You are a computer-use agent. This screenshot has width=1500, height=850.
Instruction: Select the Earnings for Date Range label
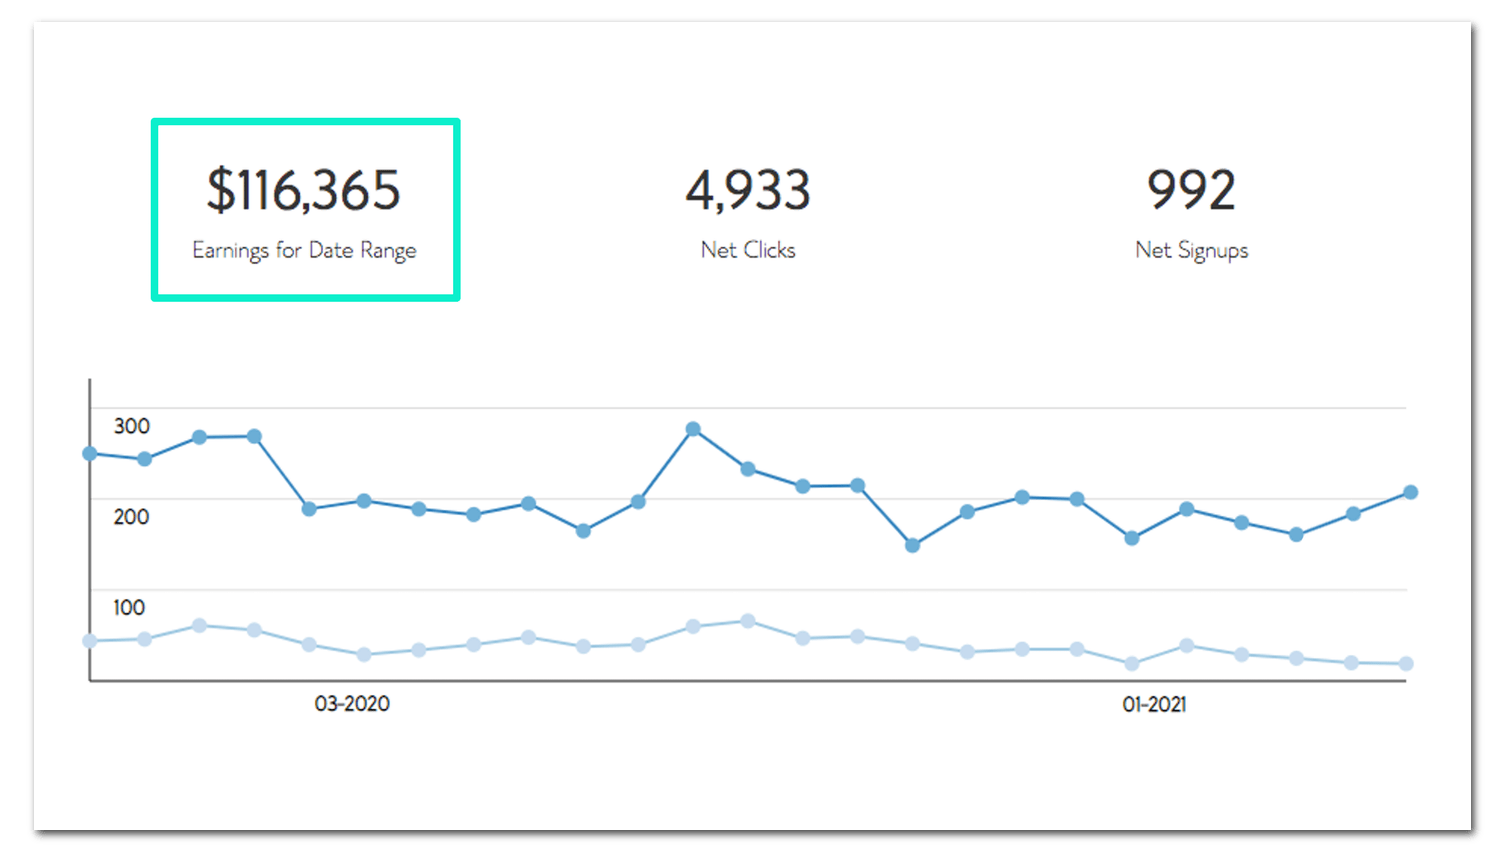304,250
